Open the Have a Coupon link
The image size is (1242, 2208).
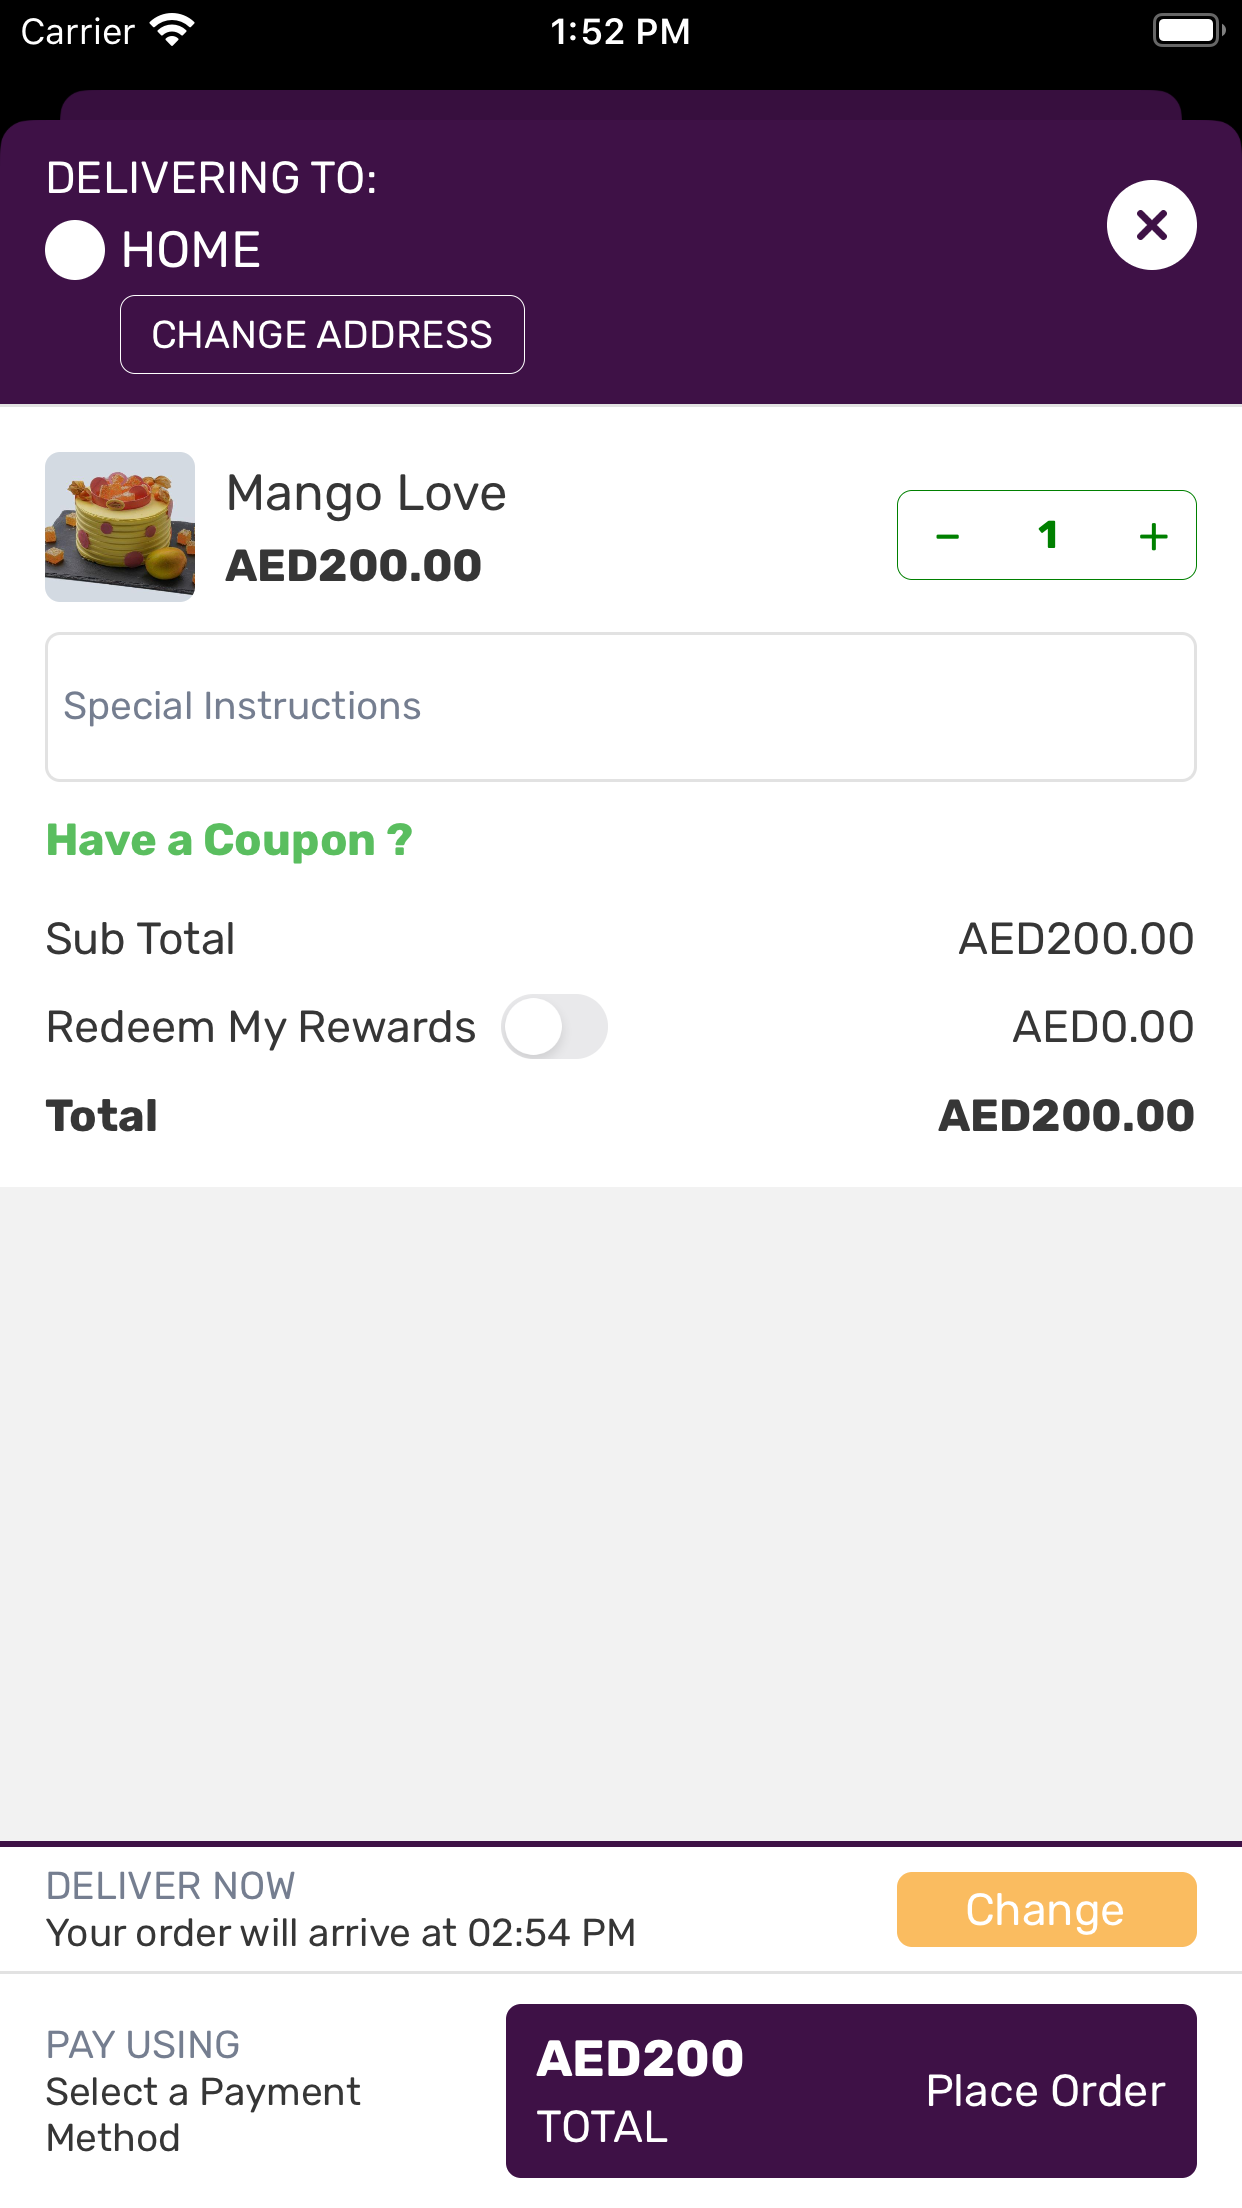(229, 840)
